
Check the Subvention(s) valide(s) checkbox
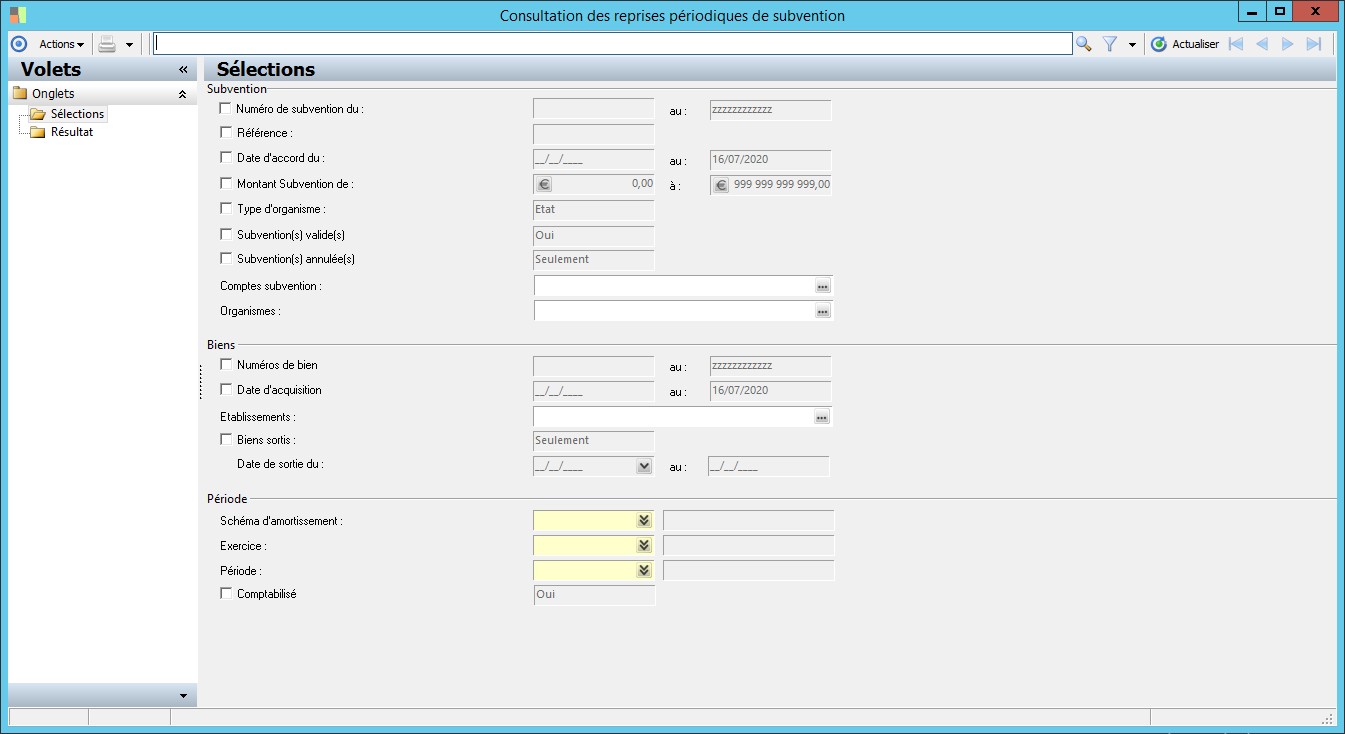pos(226,234)
